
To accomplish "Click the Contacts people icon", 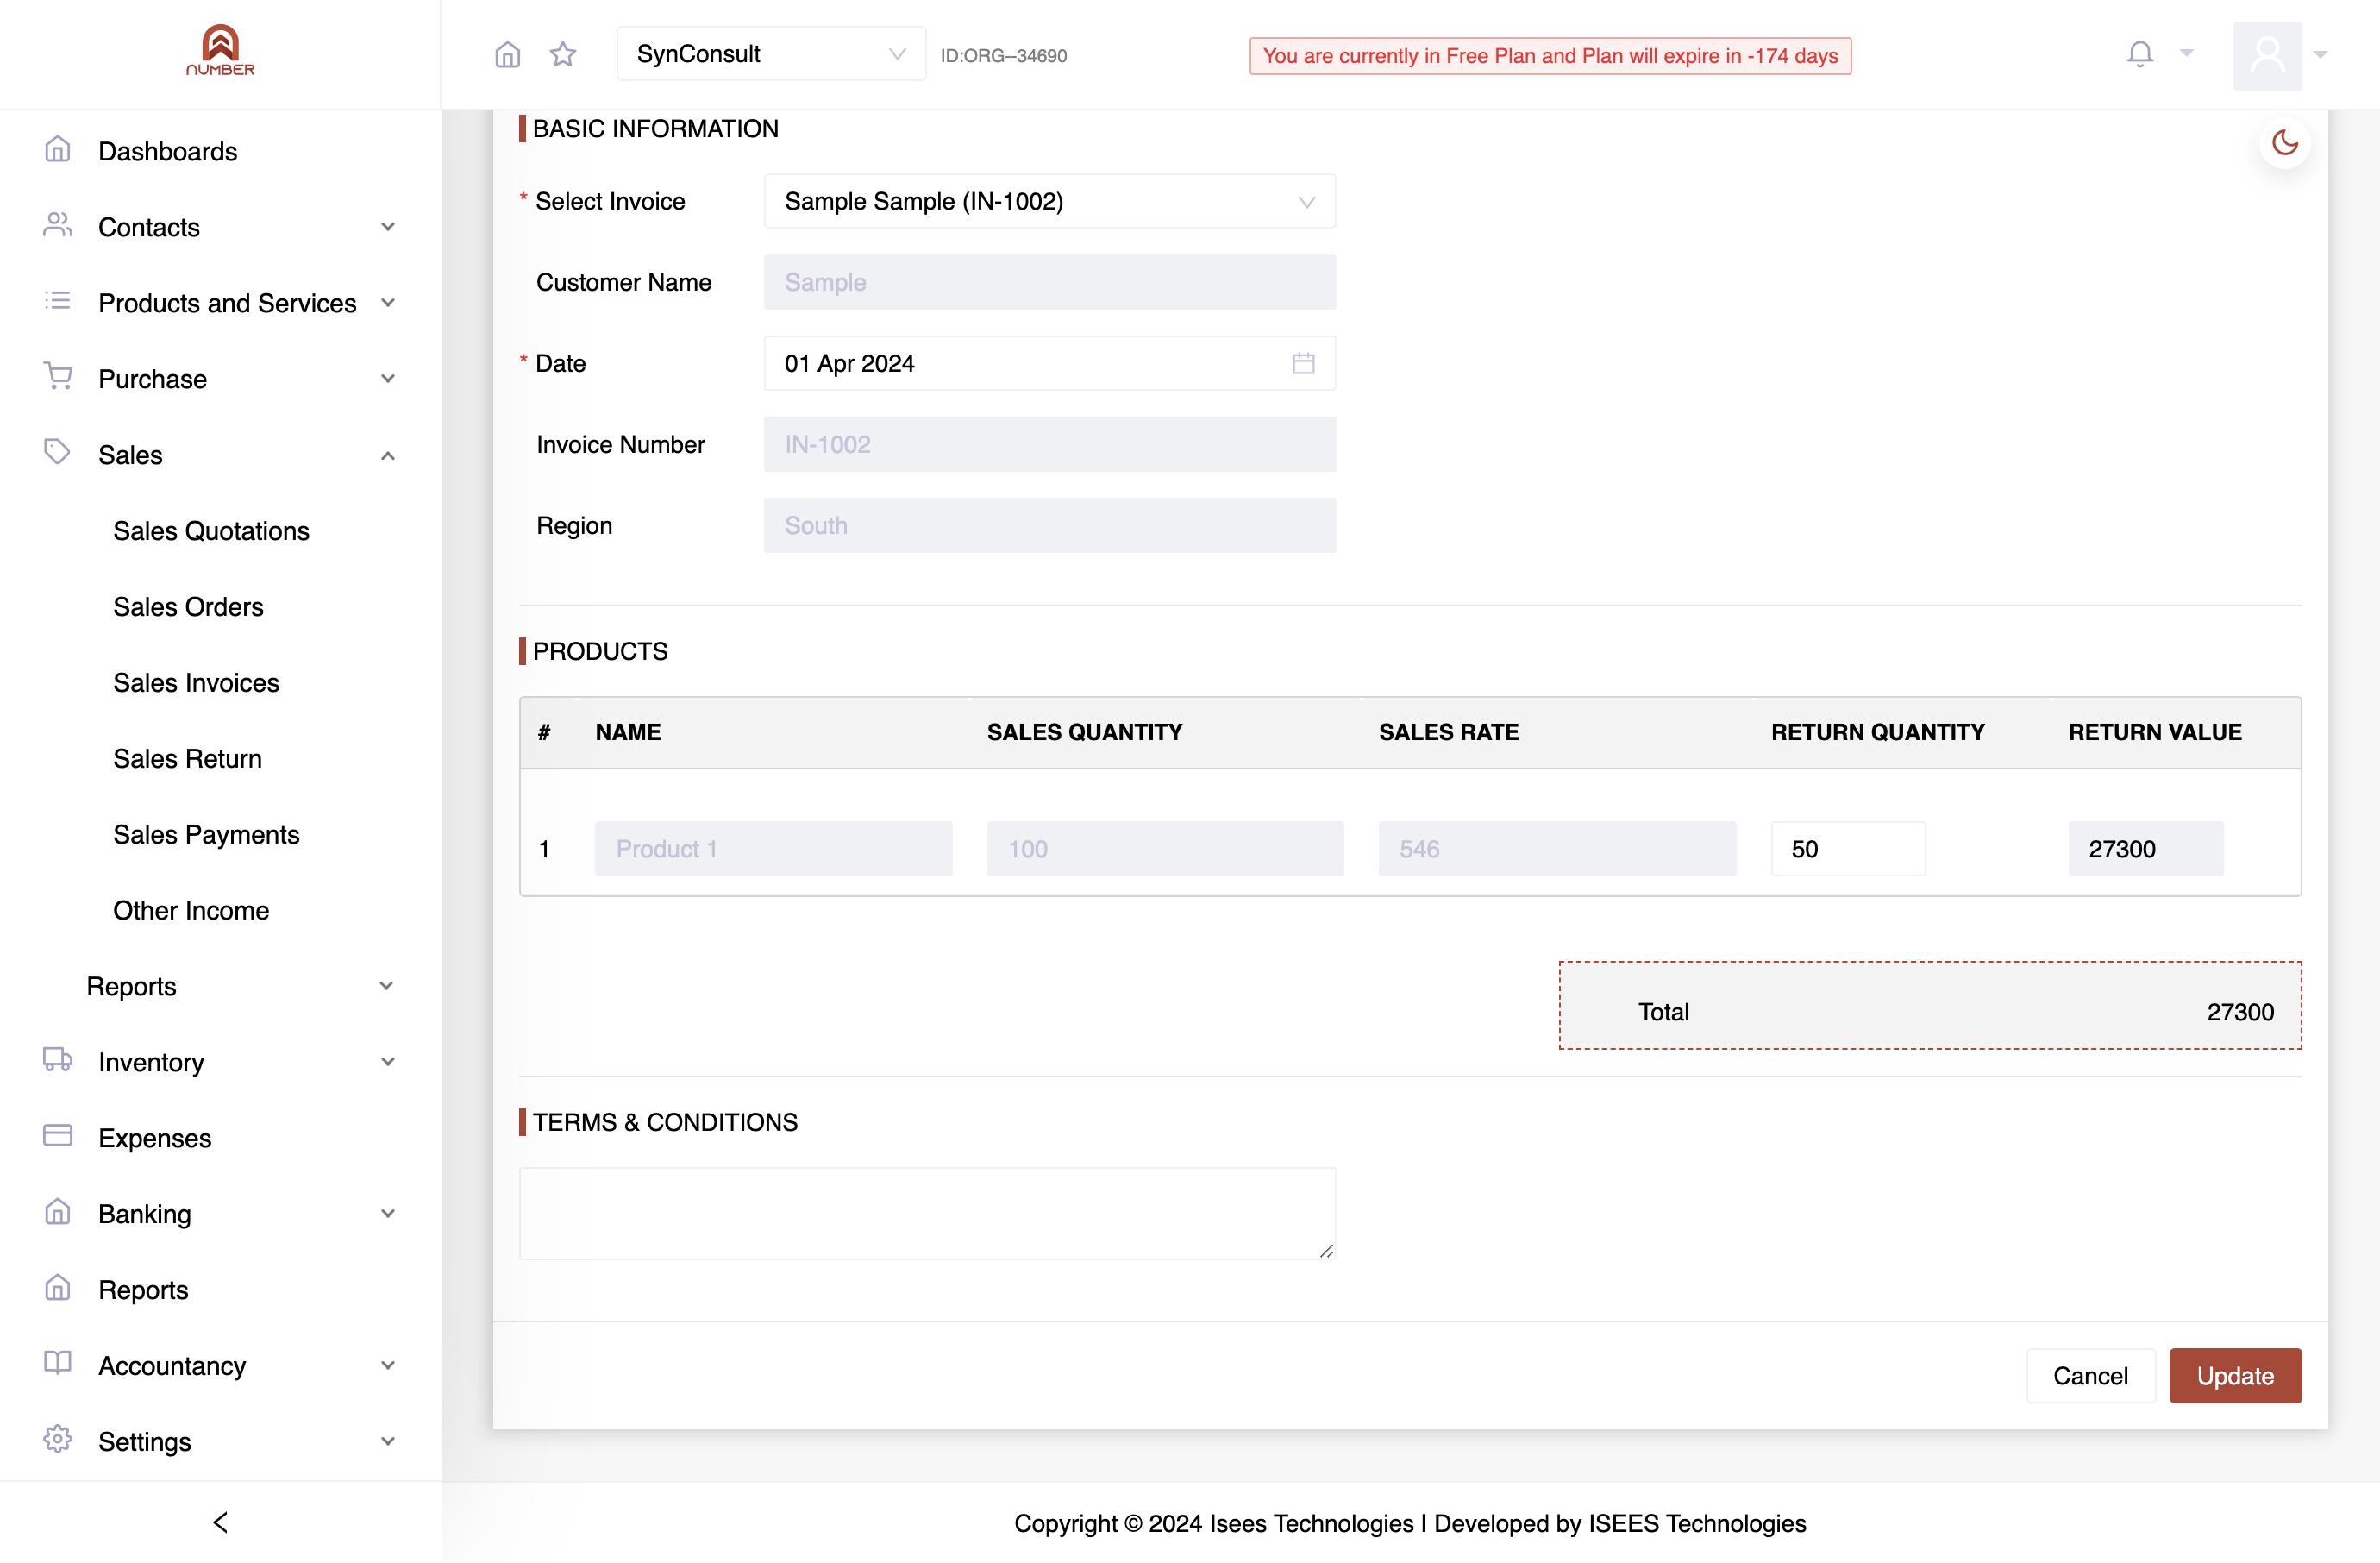I will point(58,226).
